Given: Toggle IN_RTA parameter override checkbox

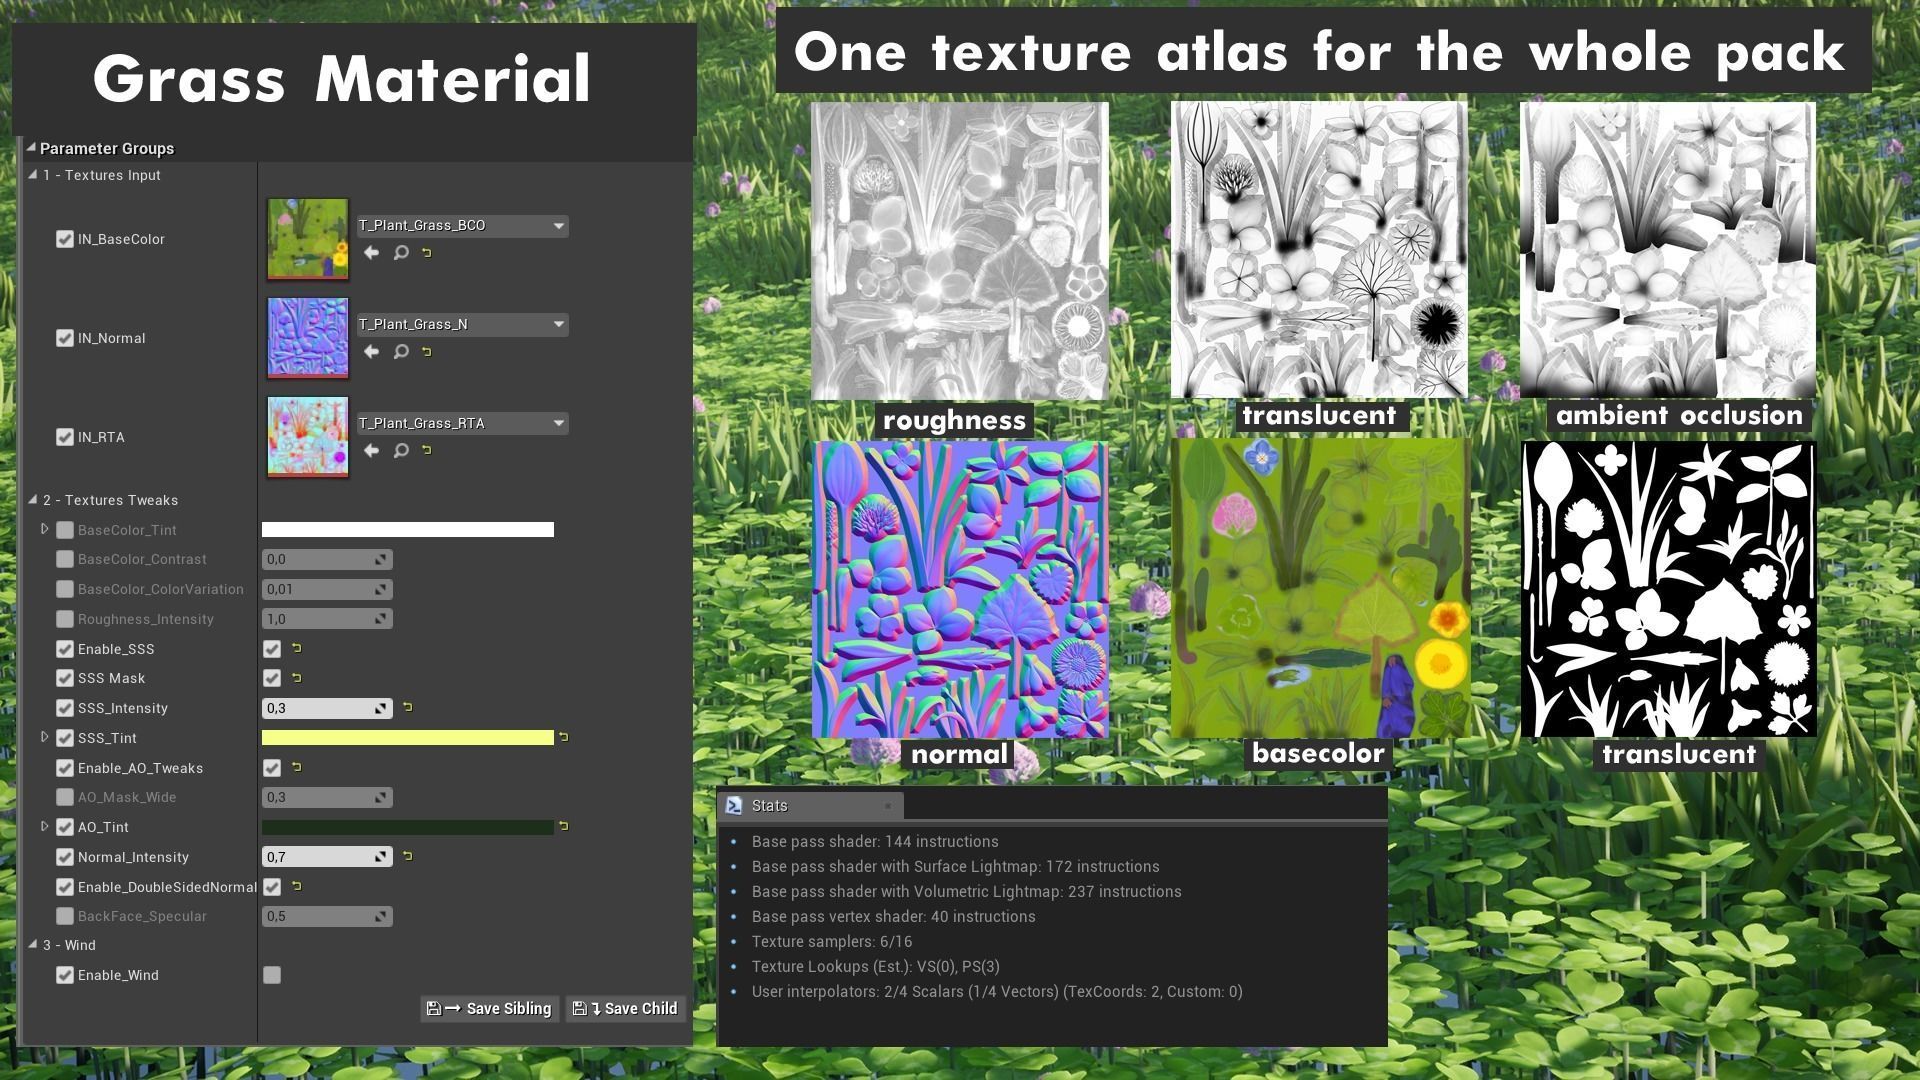Looking at the screenshot, I should coord(65,437).
